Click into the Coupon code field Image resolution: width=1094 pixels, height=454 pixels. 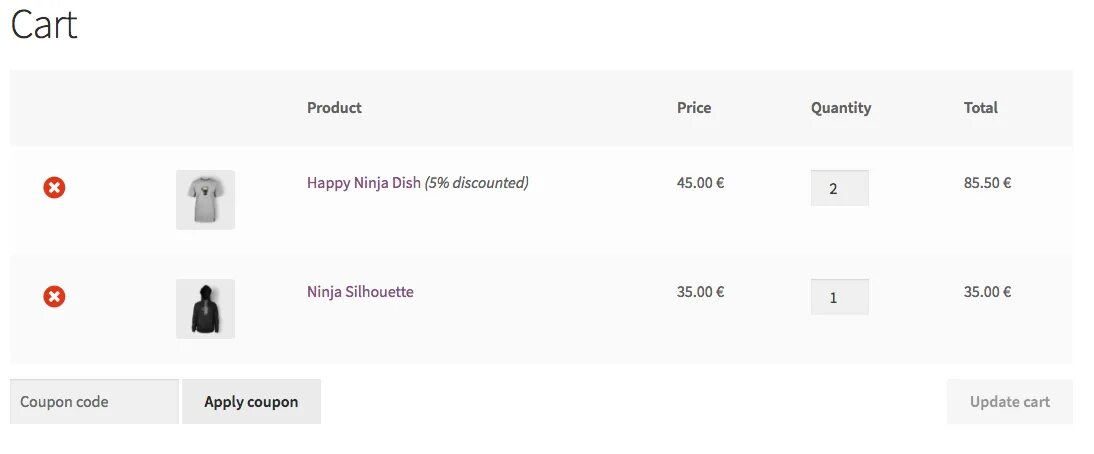pos(94,402)
